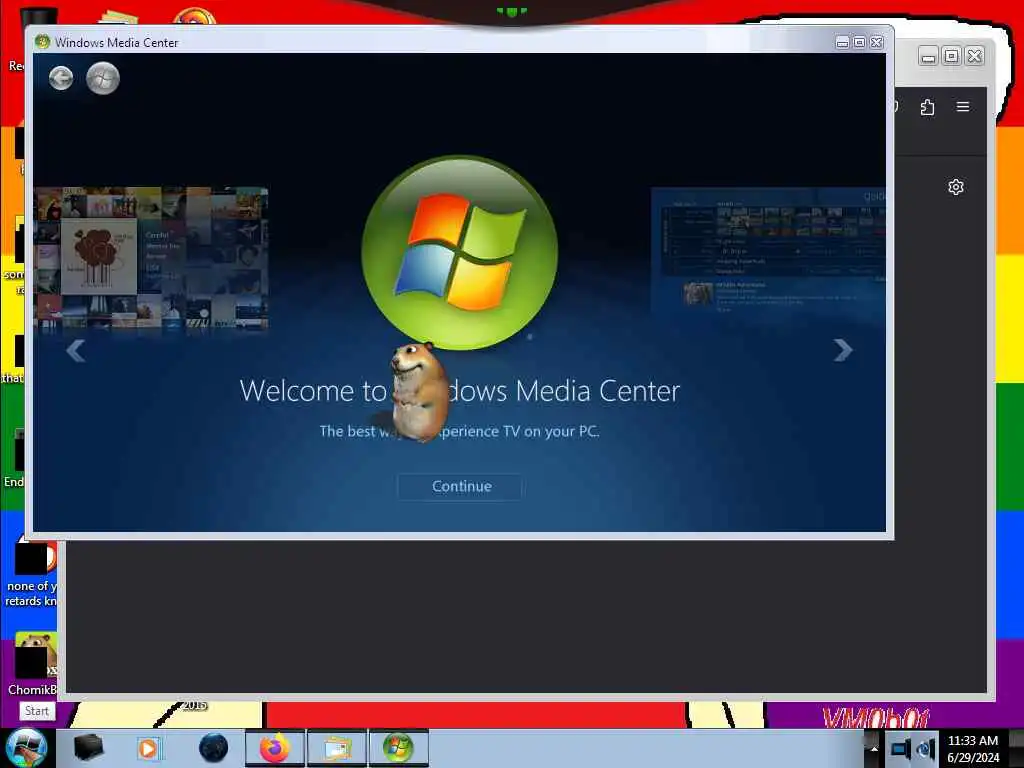Click the back arrow in Media Center
The height and width of the screenshot is (768, 1024).
click(x=61, y=78)
